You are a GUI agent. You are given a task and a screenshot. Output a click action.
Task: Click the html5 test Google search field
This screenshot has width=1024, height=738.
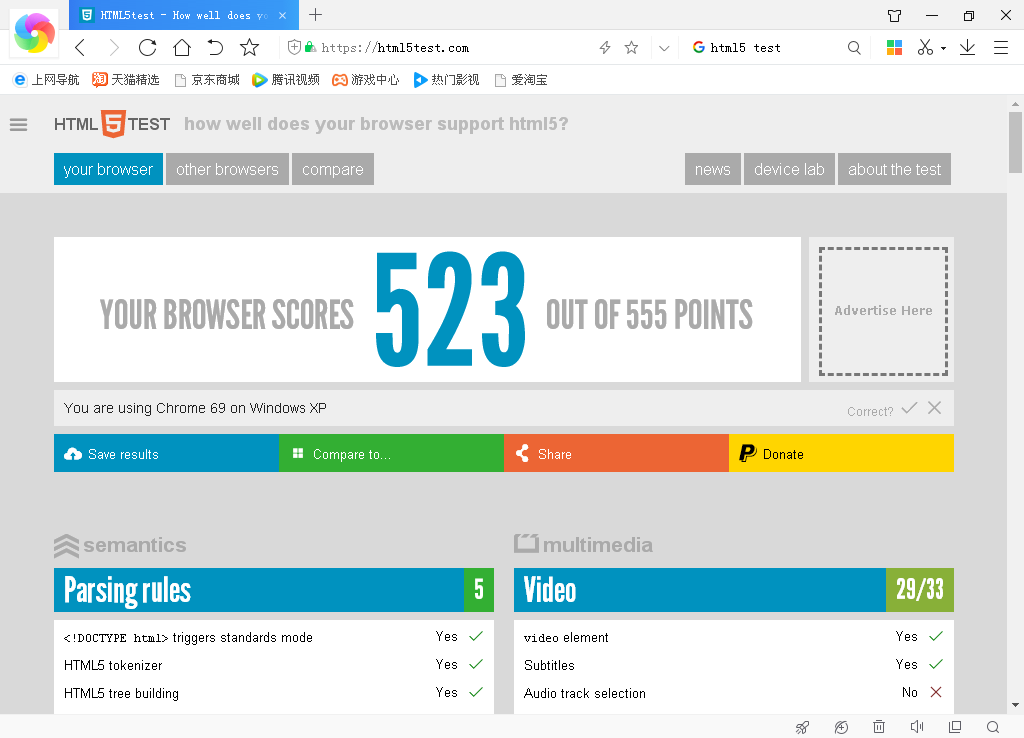pyautogui.click(x=770, y=47)
